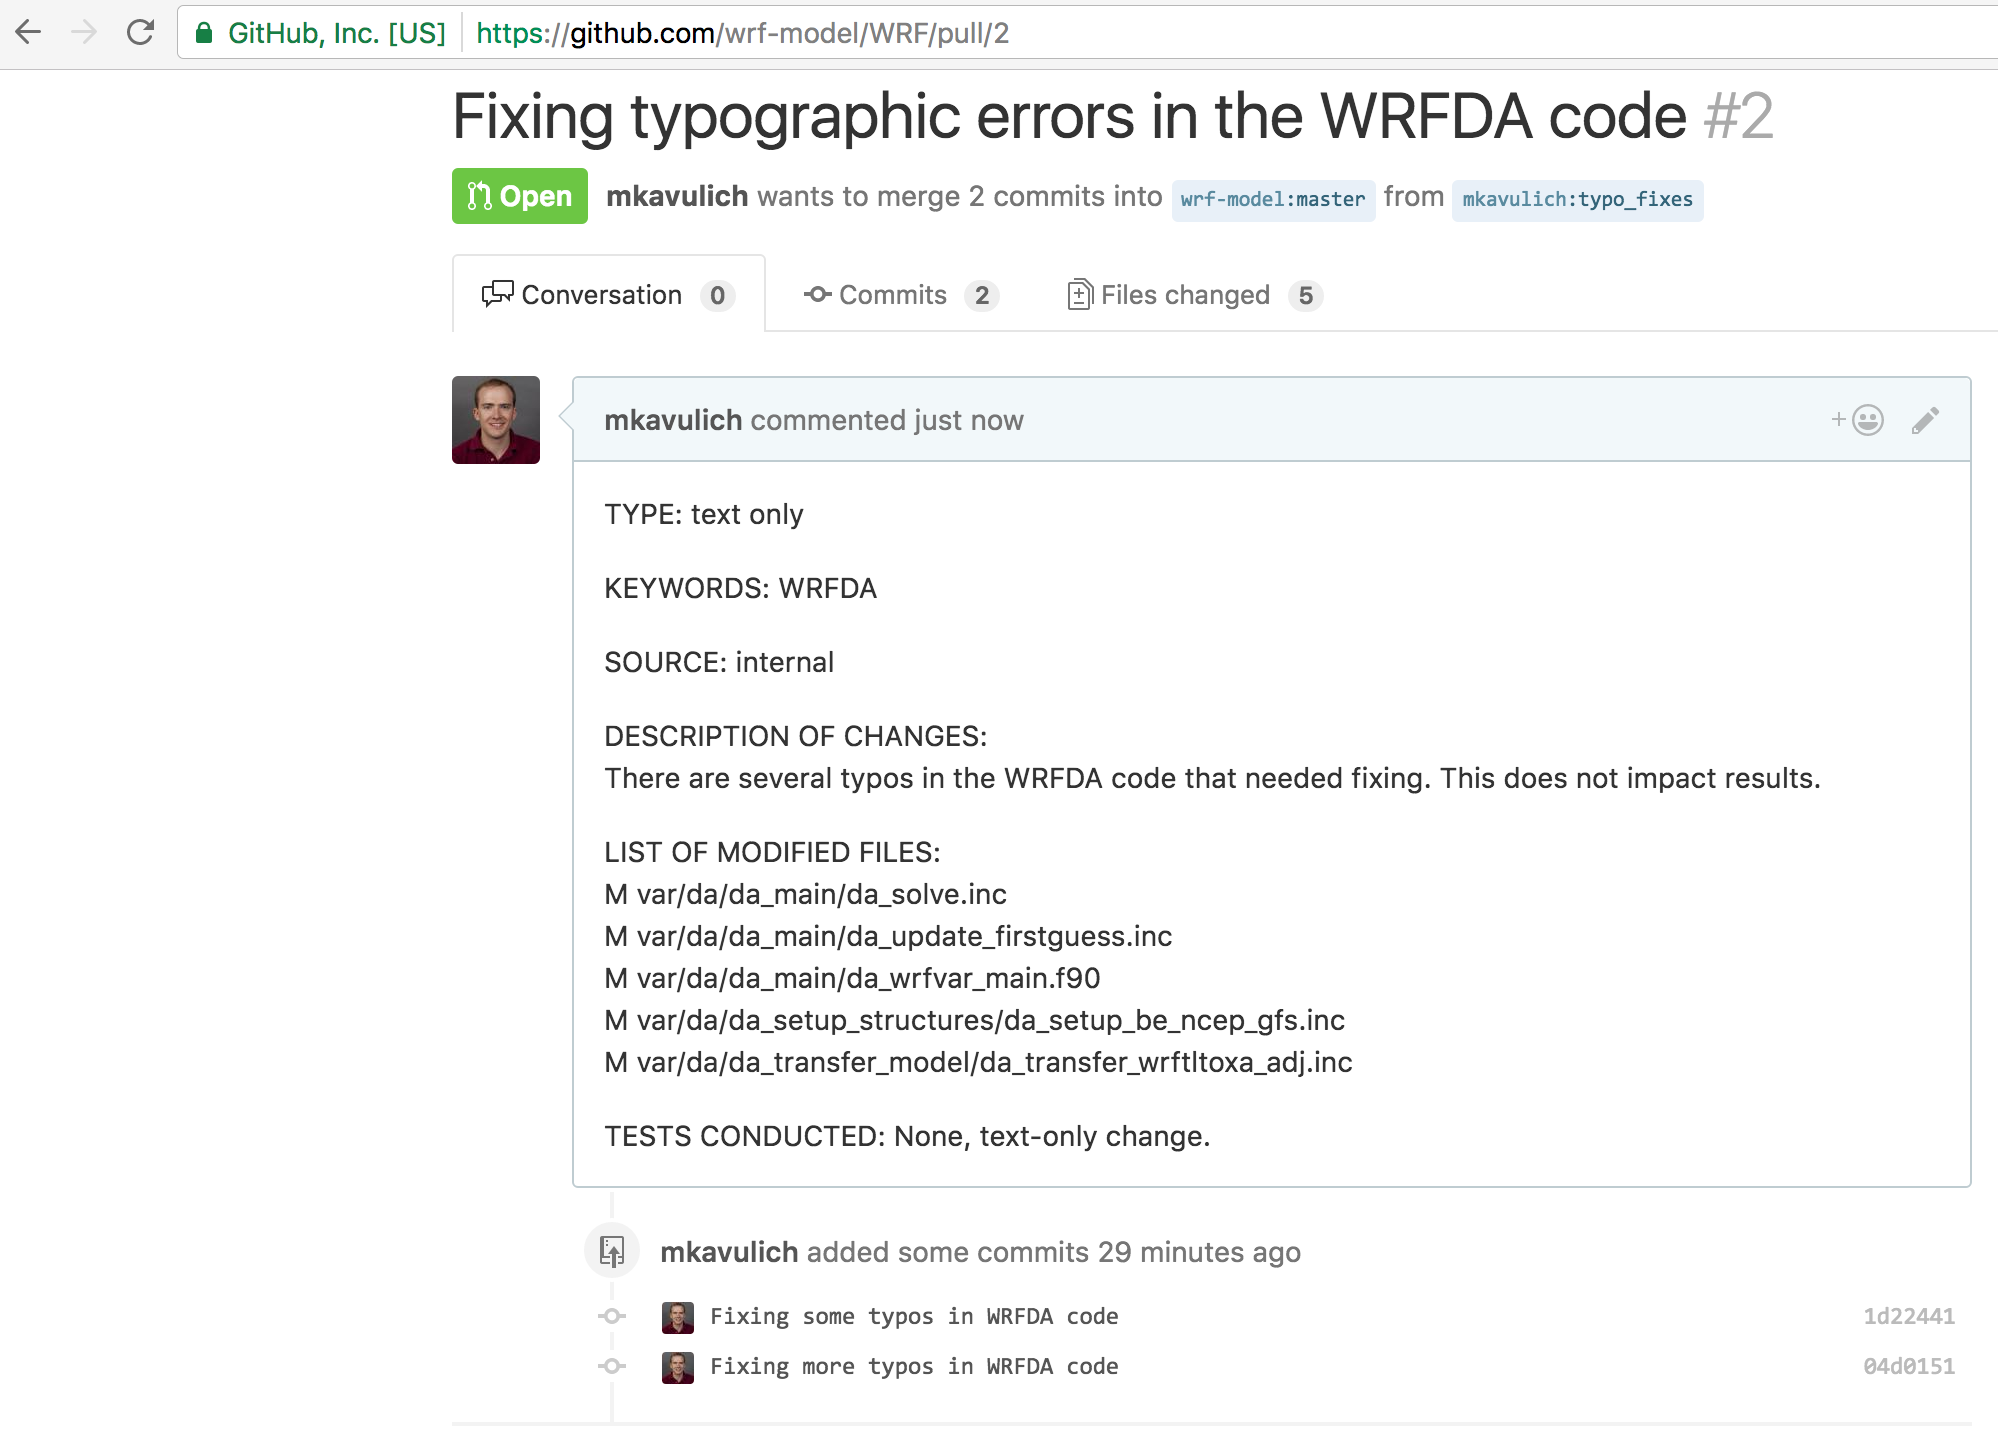Open 'Fixing some typos in WRFDA code' commit
The image size is (1998, 1454).
(x=914, y=1316)
